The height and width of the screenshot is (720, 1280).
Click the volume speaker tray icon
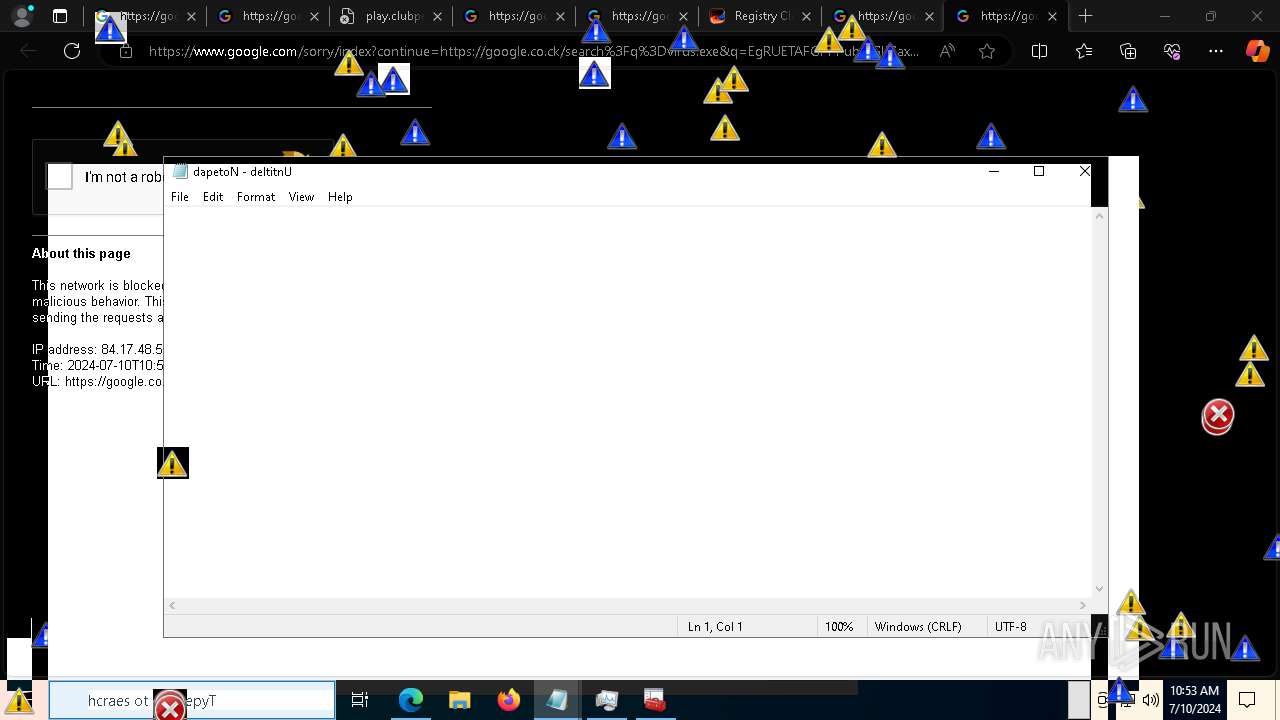[1151, 700]
